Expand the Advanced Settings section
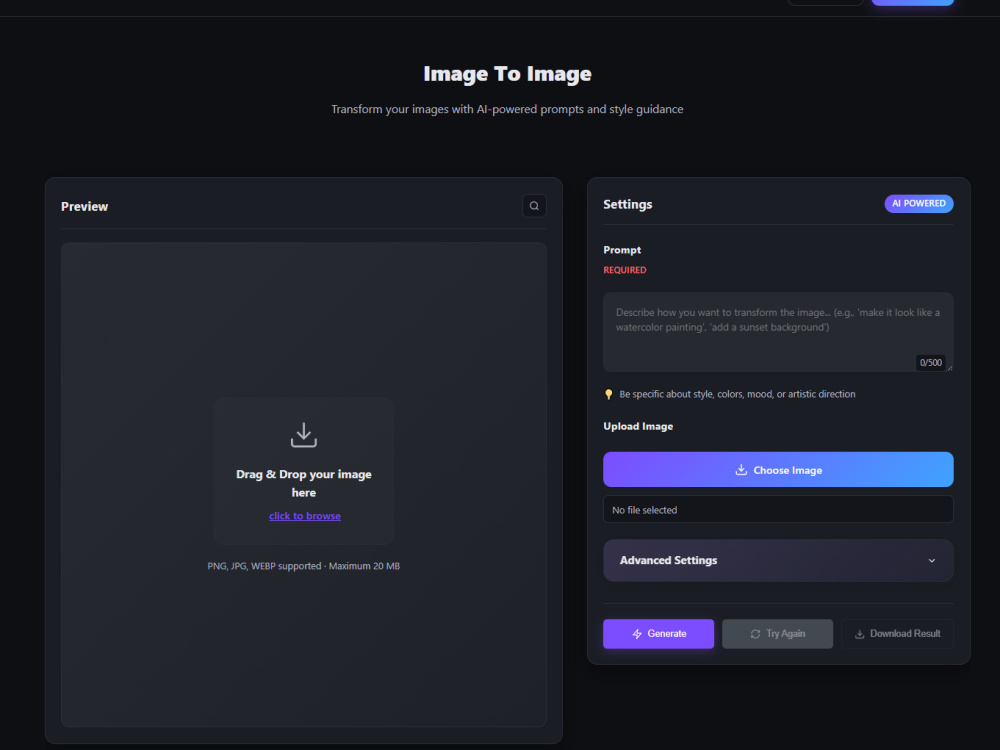The height and width of the screenshot is (750, 1000). tap(778, 561)
